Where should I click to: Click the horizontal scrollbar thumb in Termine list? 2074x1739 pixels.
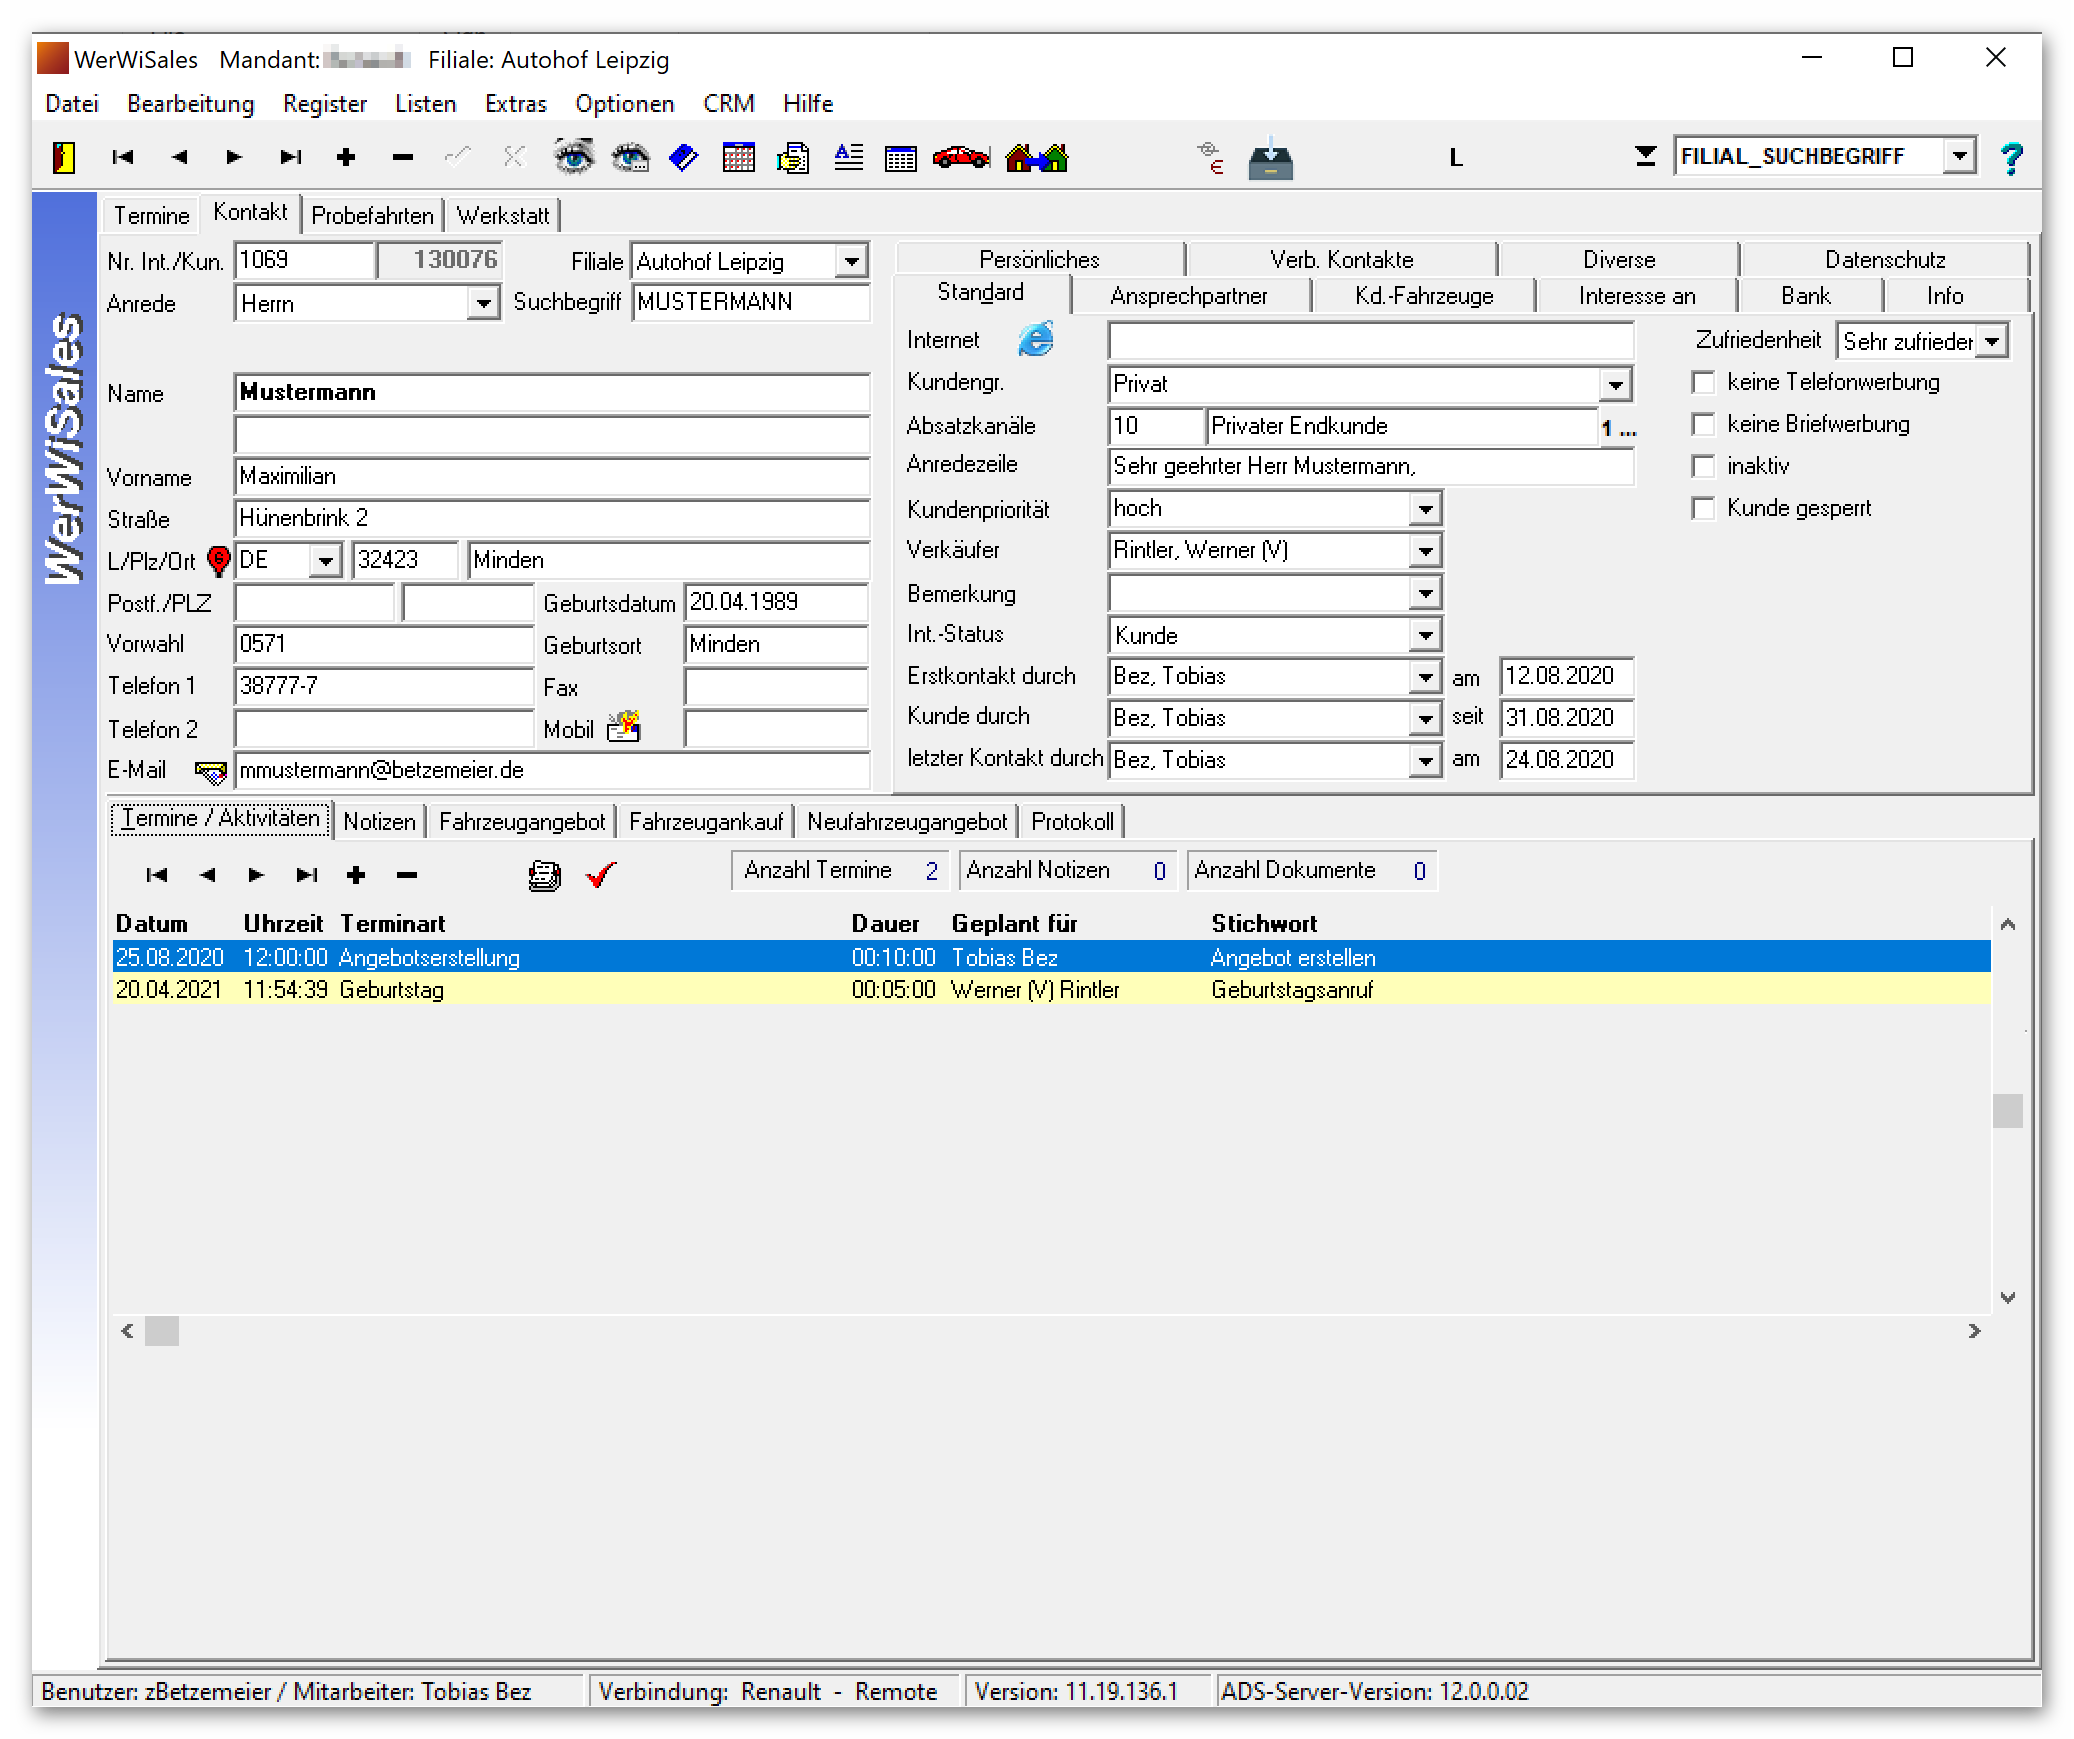point(162,1332)
